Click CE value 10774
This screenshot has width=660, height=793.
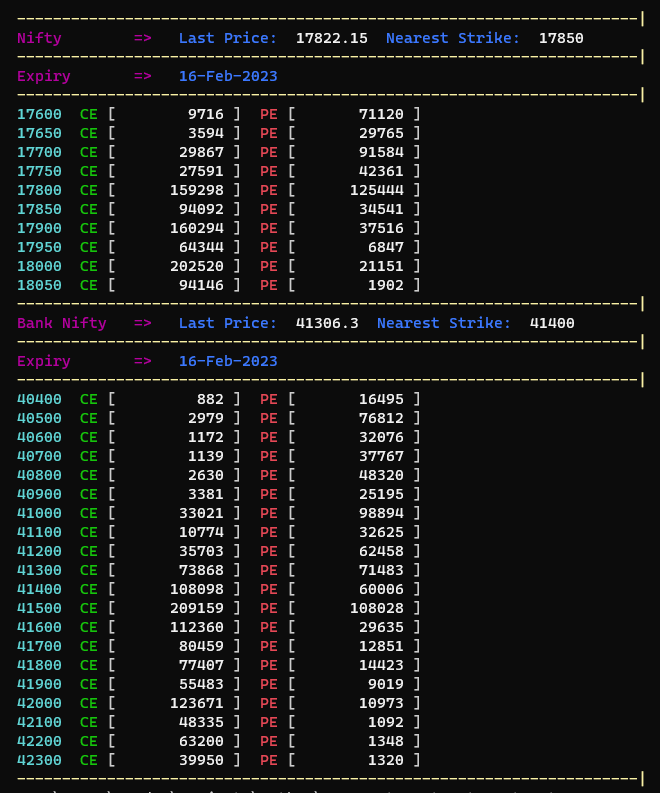(201, 533)
